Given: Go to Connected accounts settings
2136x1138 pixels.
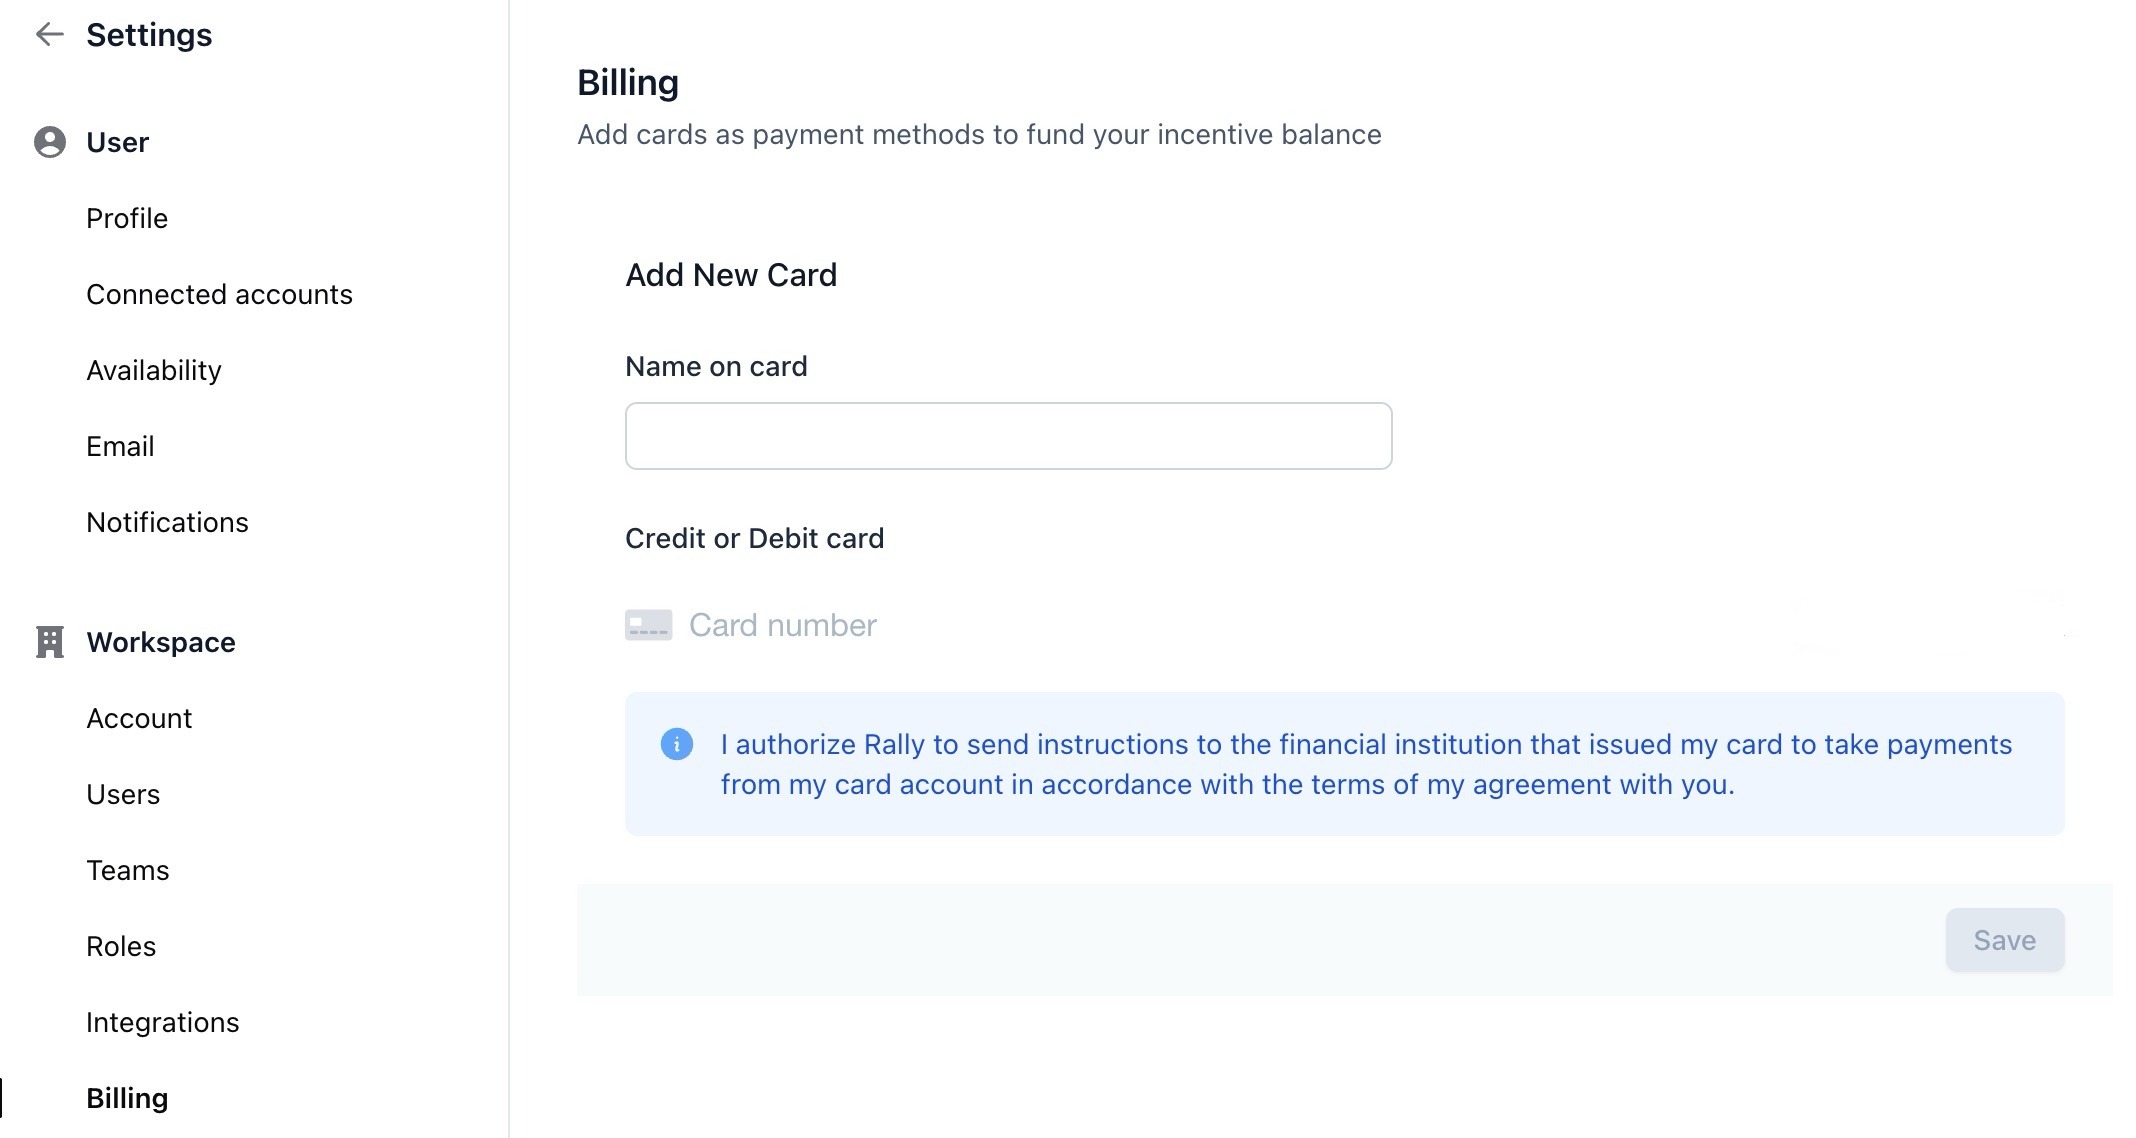Looking at the screenshot, I should point(219,294).
